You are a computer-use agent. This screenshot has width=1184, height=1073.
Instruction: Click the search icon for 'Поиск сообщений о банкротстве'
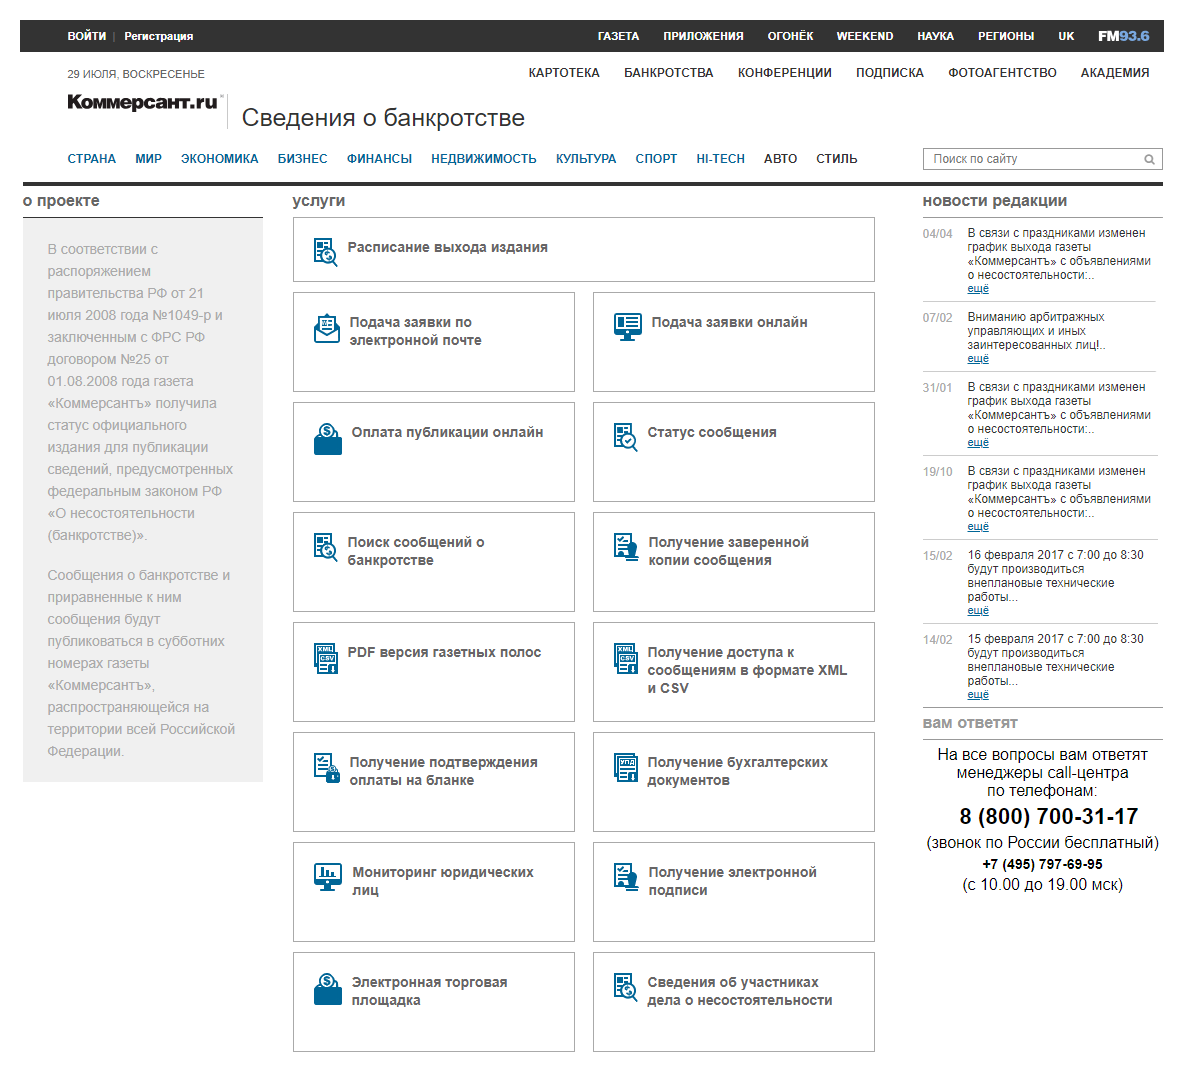(325, 547)
